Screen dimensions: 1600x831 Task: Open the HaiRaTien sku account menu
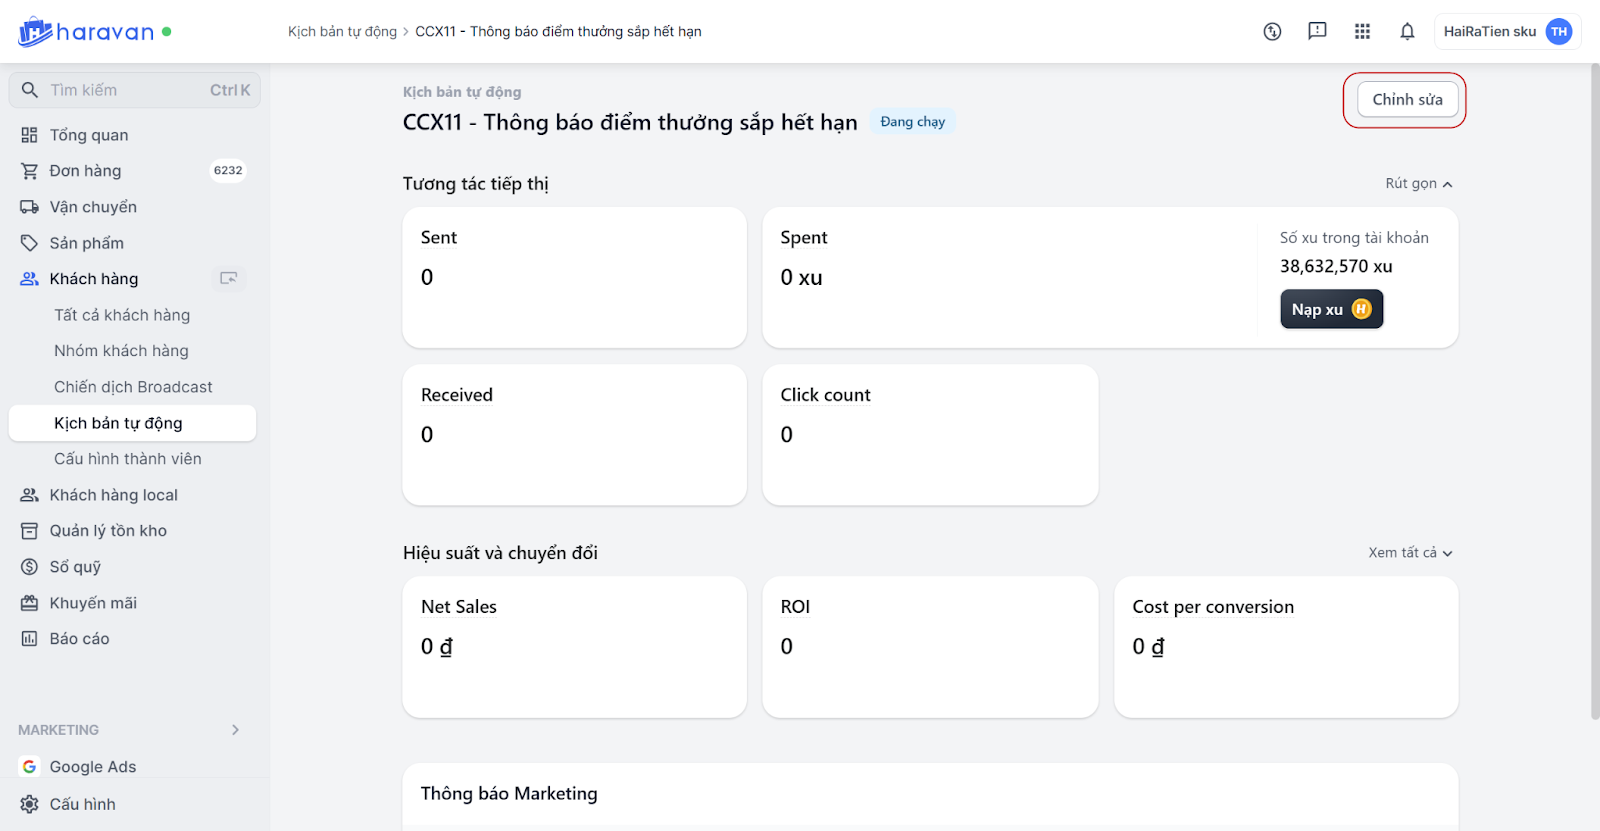coord(1506,32)
